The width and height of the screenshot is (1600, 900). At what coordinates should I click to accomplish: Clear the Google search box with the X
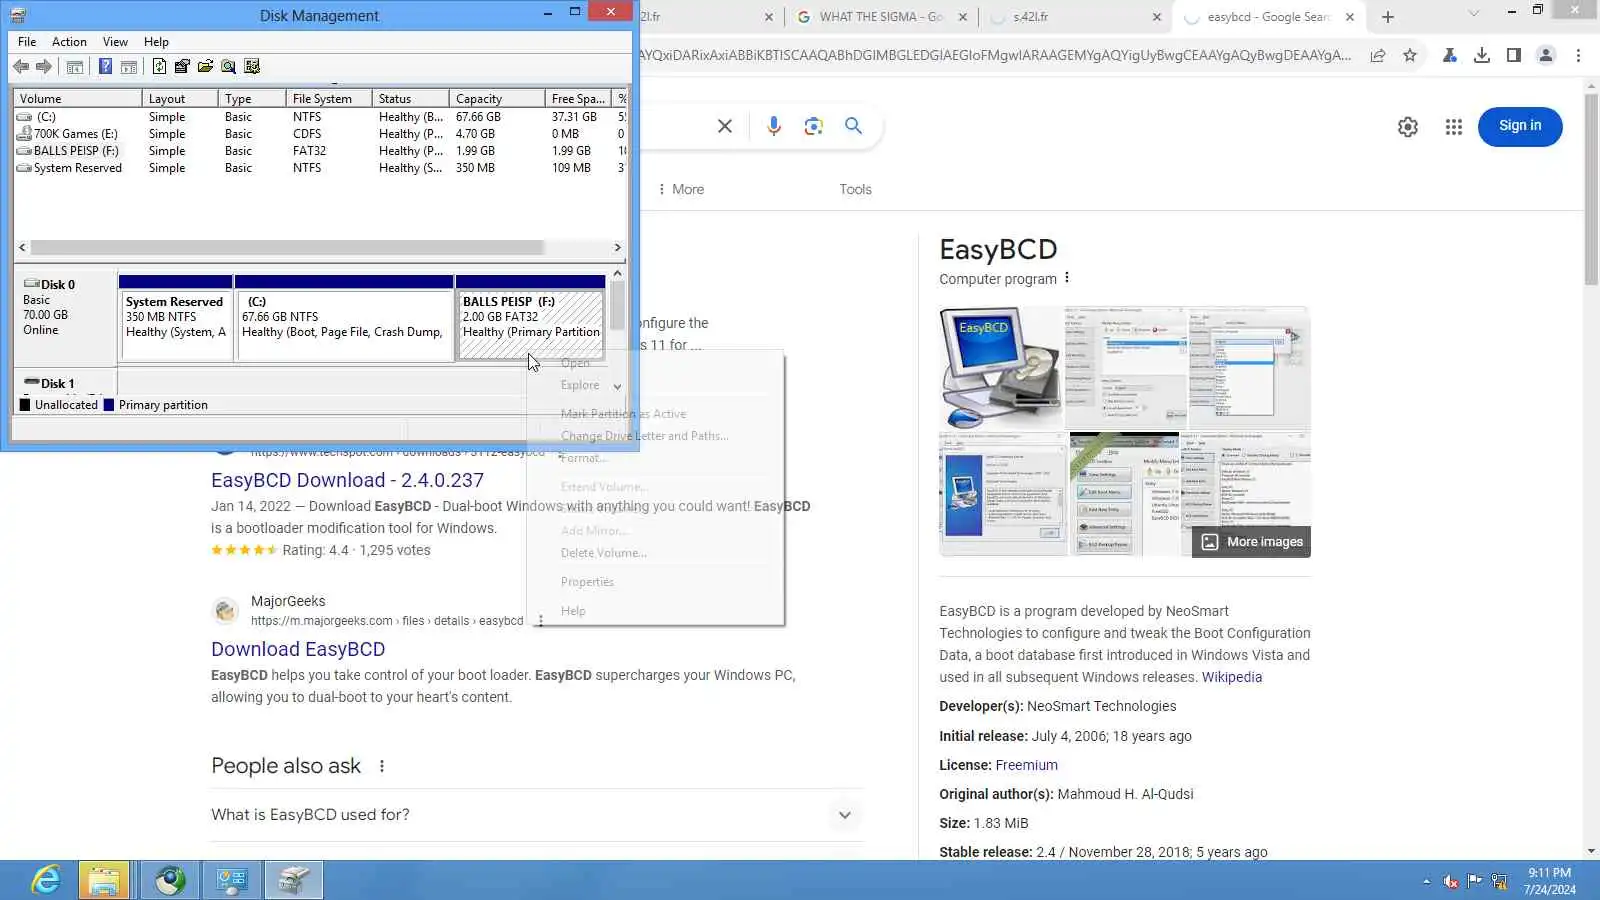pyautogui.click(x=725, y=126)
